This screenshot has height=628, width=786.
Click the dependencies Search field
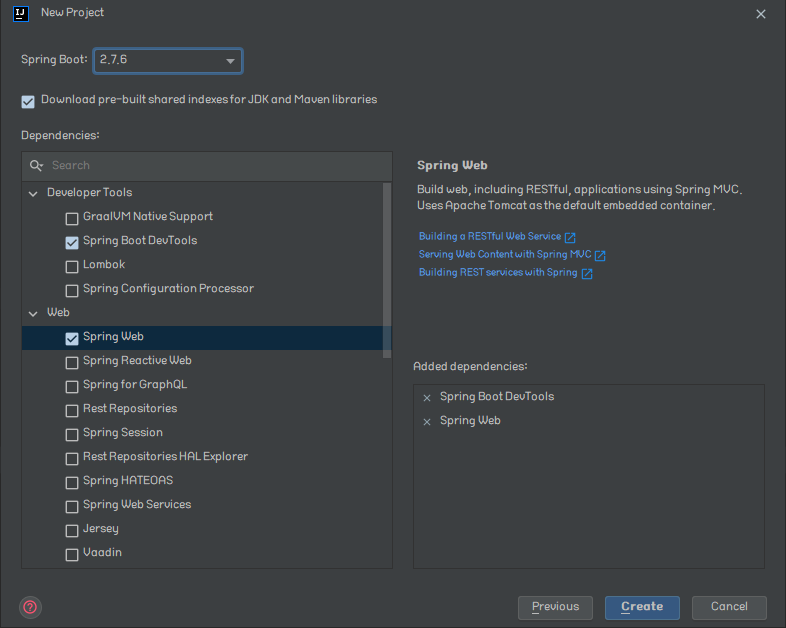tap(207, 166)
